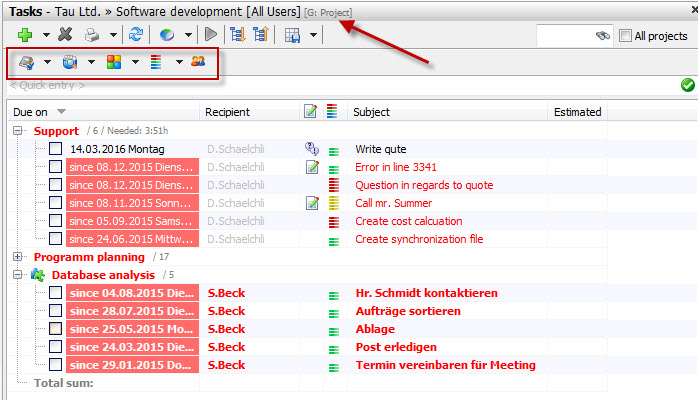Enable the All projects checkbox
This screenshot has height=400, width=698.
tap(626, 36)
